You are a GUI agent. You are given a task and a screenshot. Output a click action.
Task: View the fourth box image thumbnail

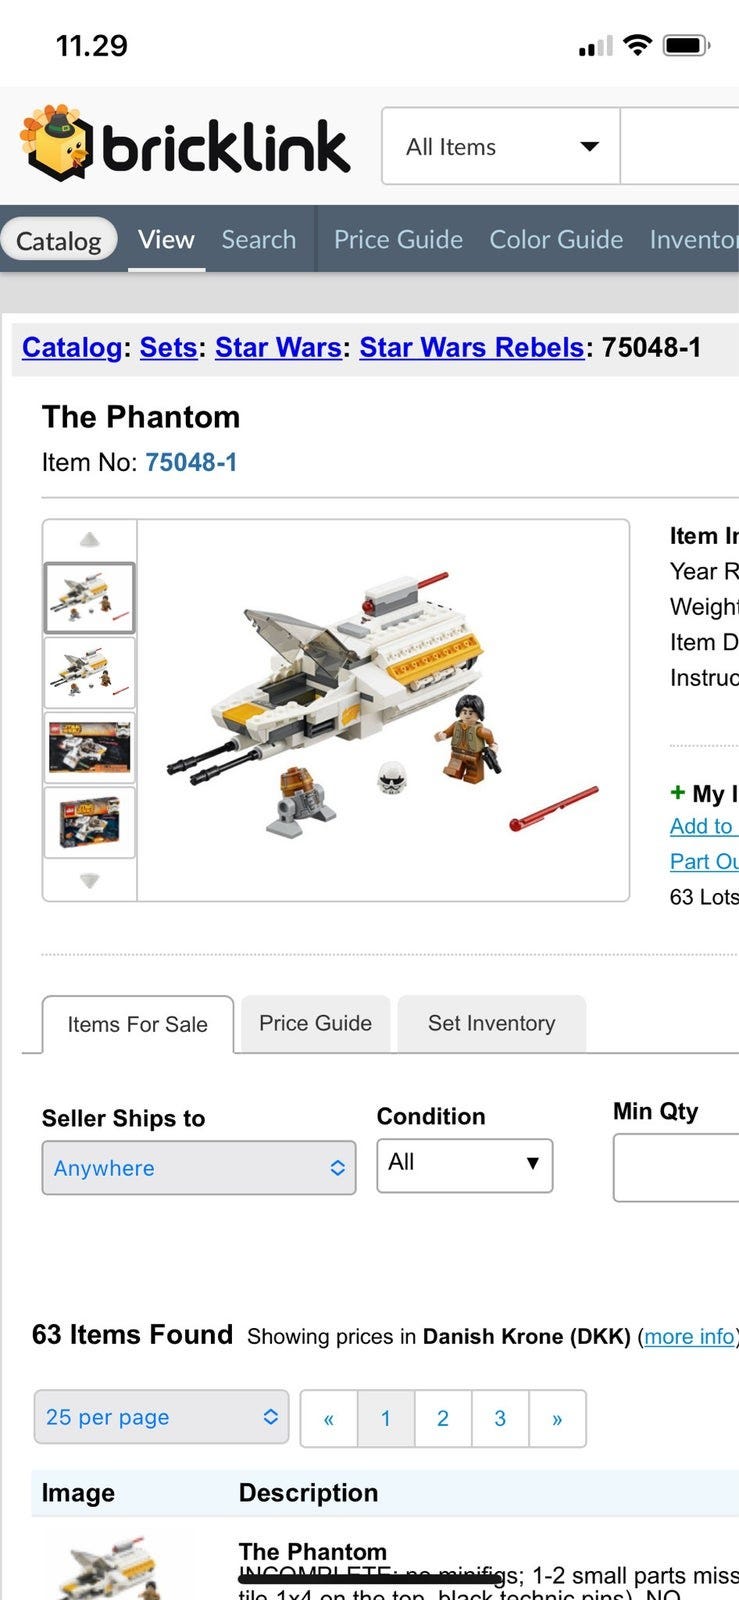[x=90, y=822]
